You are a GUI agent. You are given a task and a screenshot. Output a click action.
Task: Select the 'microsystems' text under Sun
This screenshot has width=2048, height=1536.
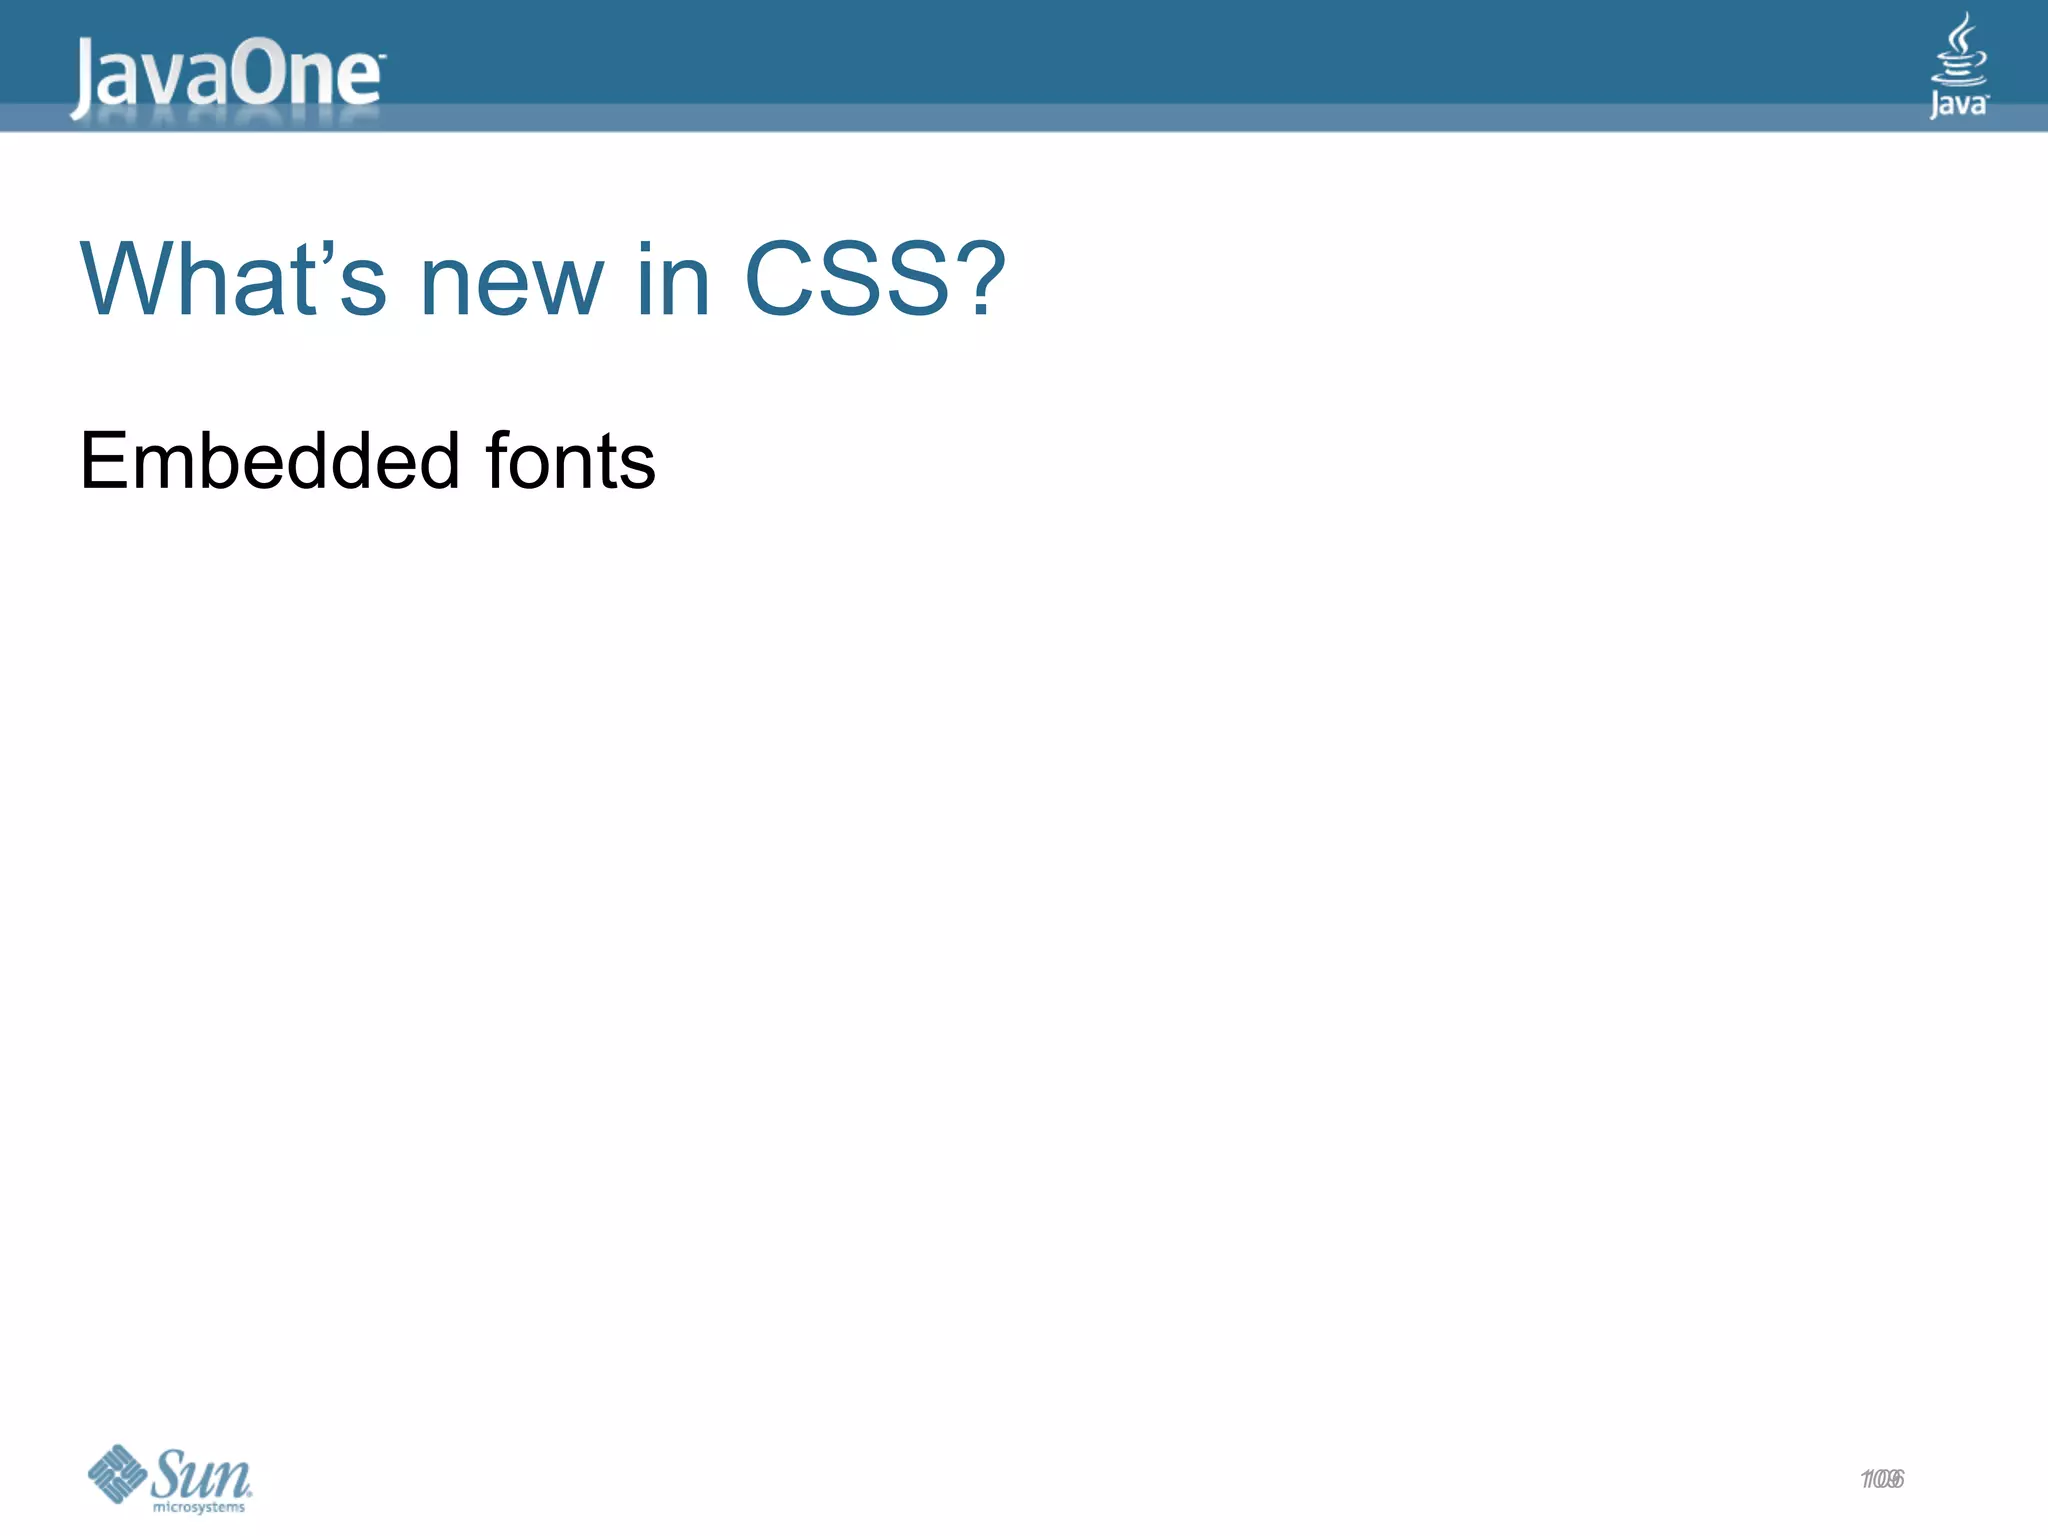pos(199,1507)
